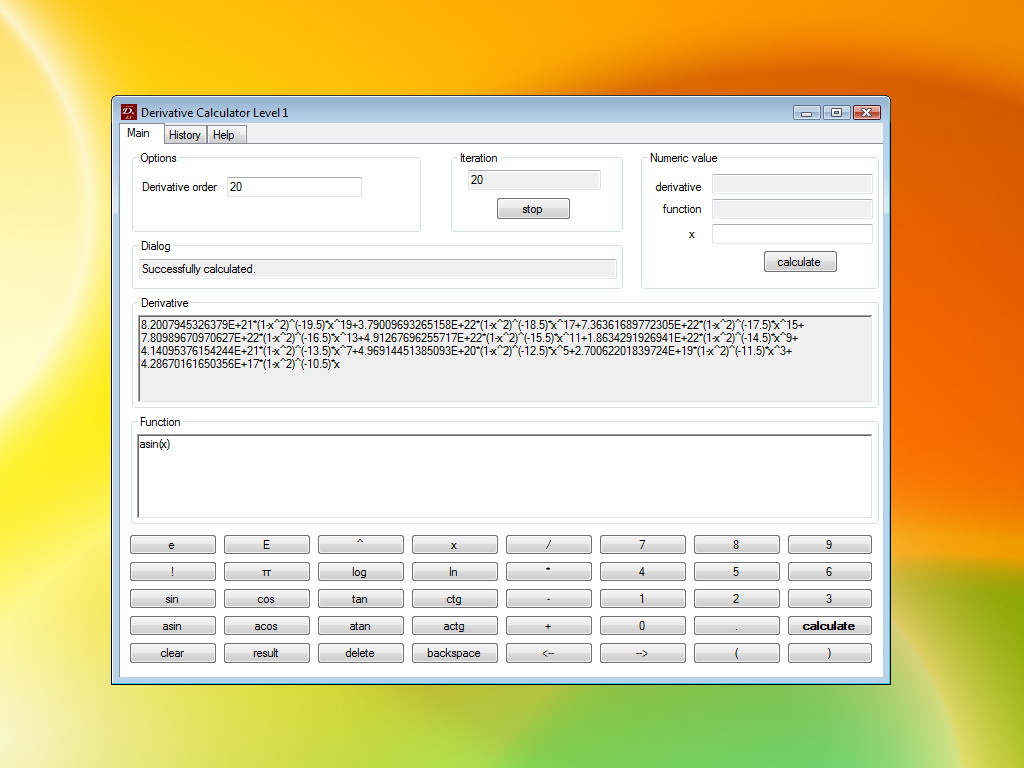Minimize the Derivative Calculator window
This screenshot has width=1024, height=768.
click(807, 112)
